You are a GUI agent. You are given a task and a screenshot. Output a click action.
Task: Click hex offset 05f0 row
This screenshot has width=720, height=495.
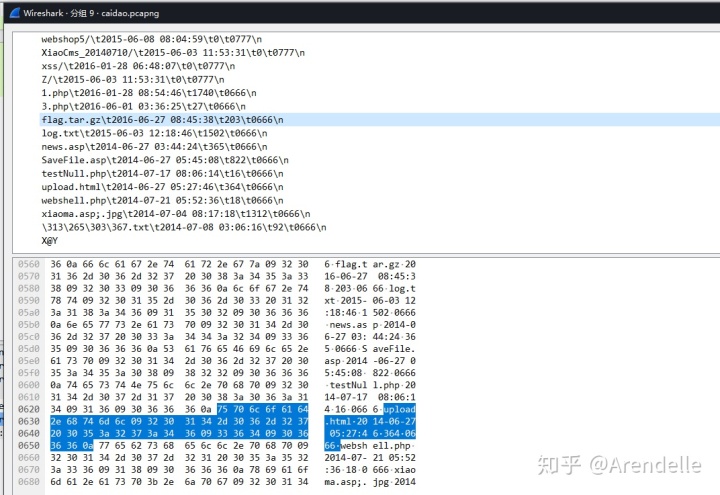click(217, 373)
